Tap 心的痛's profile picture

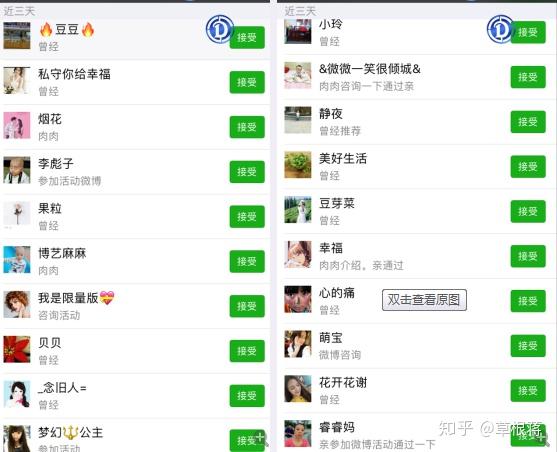pos(298,299)
